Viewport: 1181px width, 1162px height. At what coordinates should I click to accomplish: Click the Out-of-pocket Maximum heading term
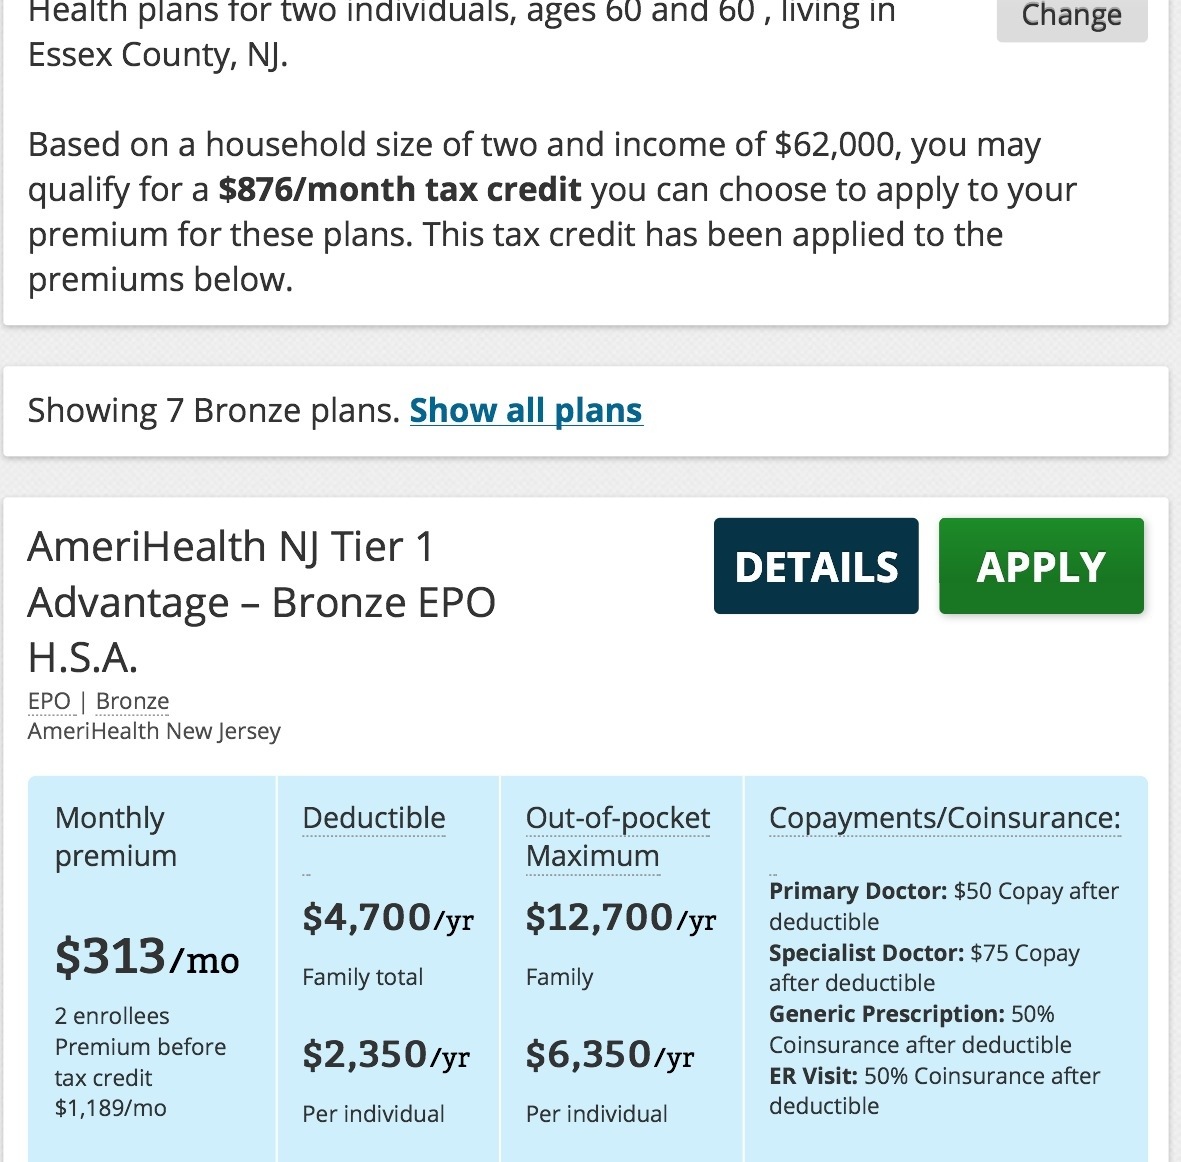click(617, 836)
